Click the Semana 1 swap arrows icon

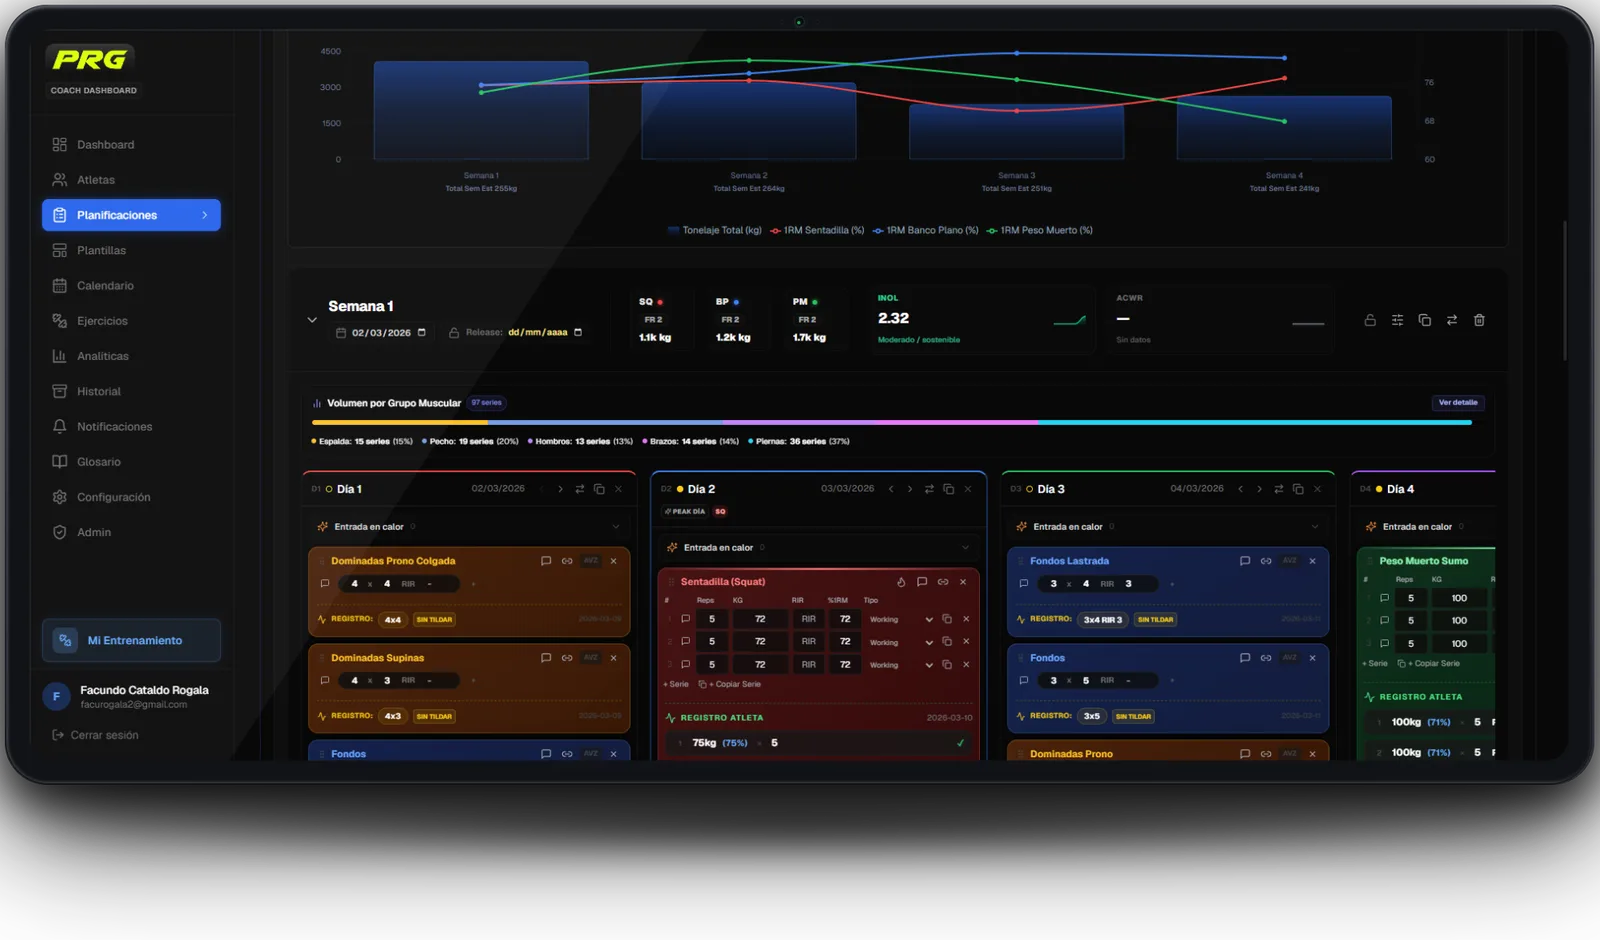tap(1451, 320)
